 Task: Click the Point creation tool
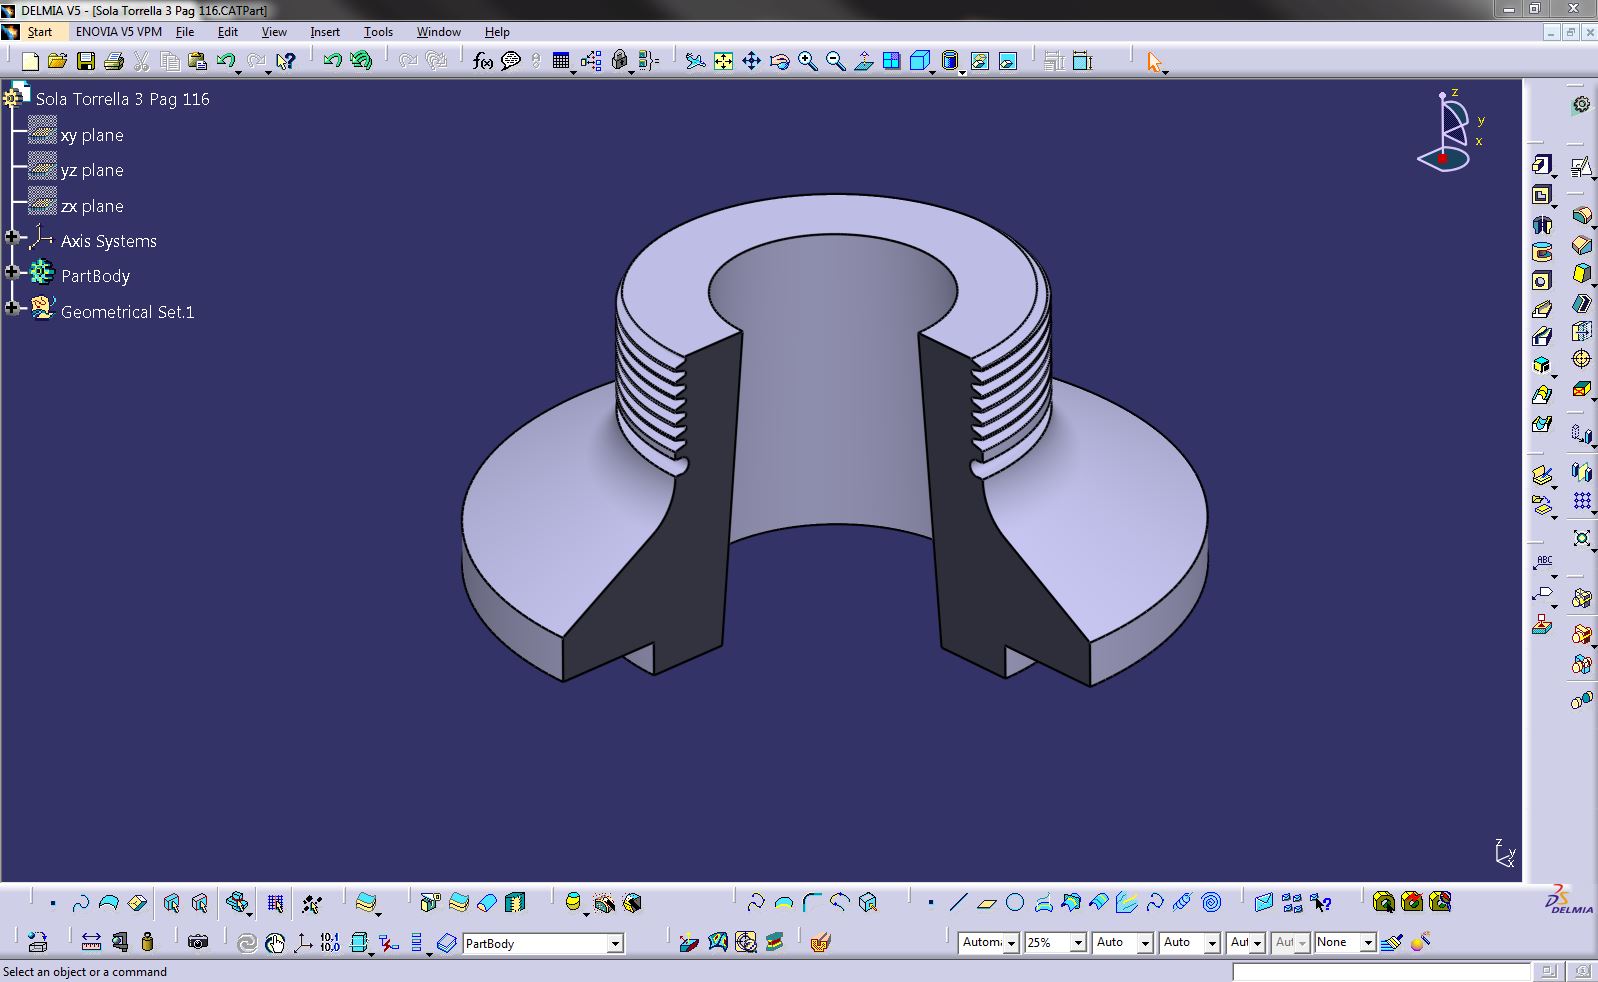coord(930,903)
